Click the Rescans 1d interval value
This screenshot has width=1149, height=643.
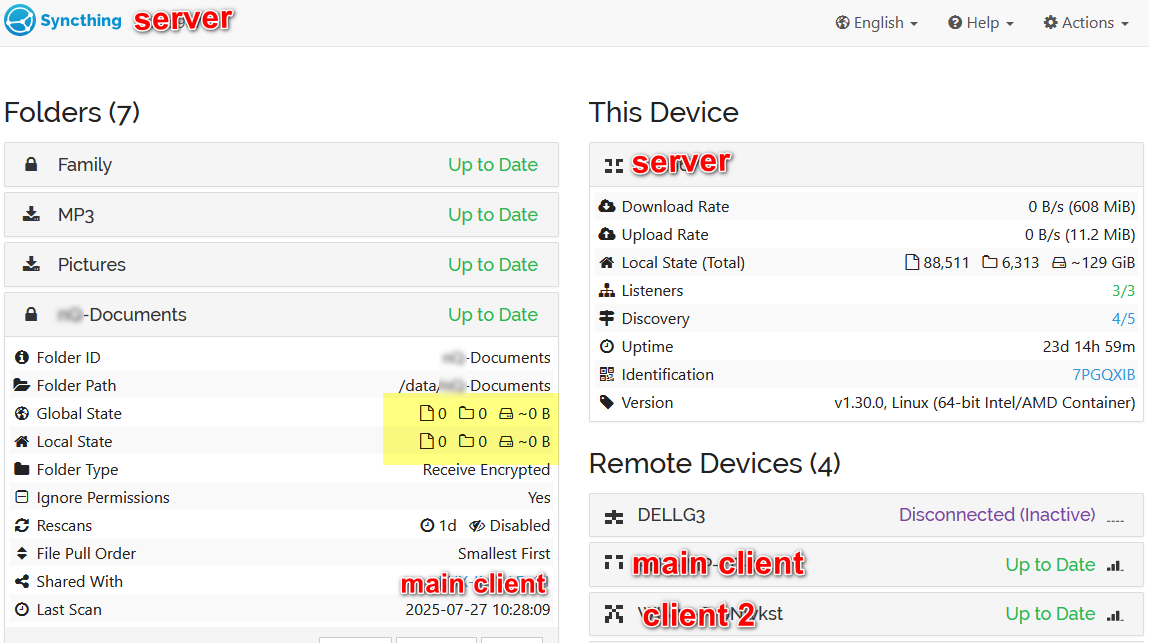point(438,526)
